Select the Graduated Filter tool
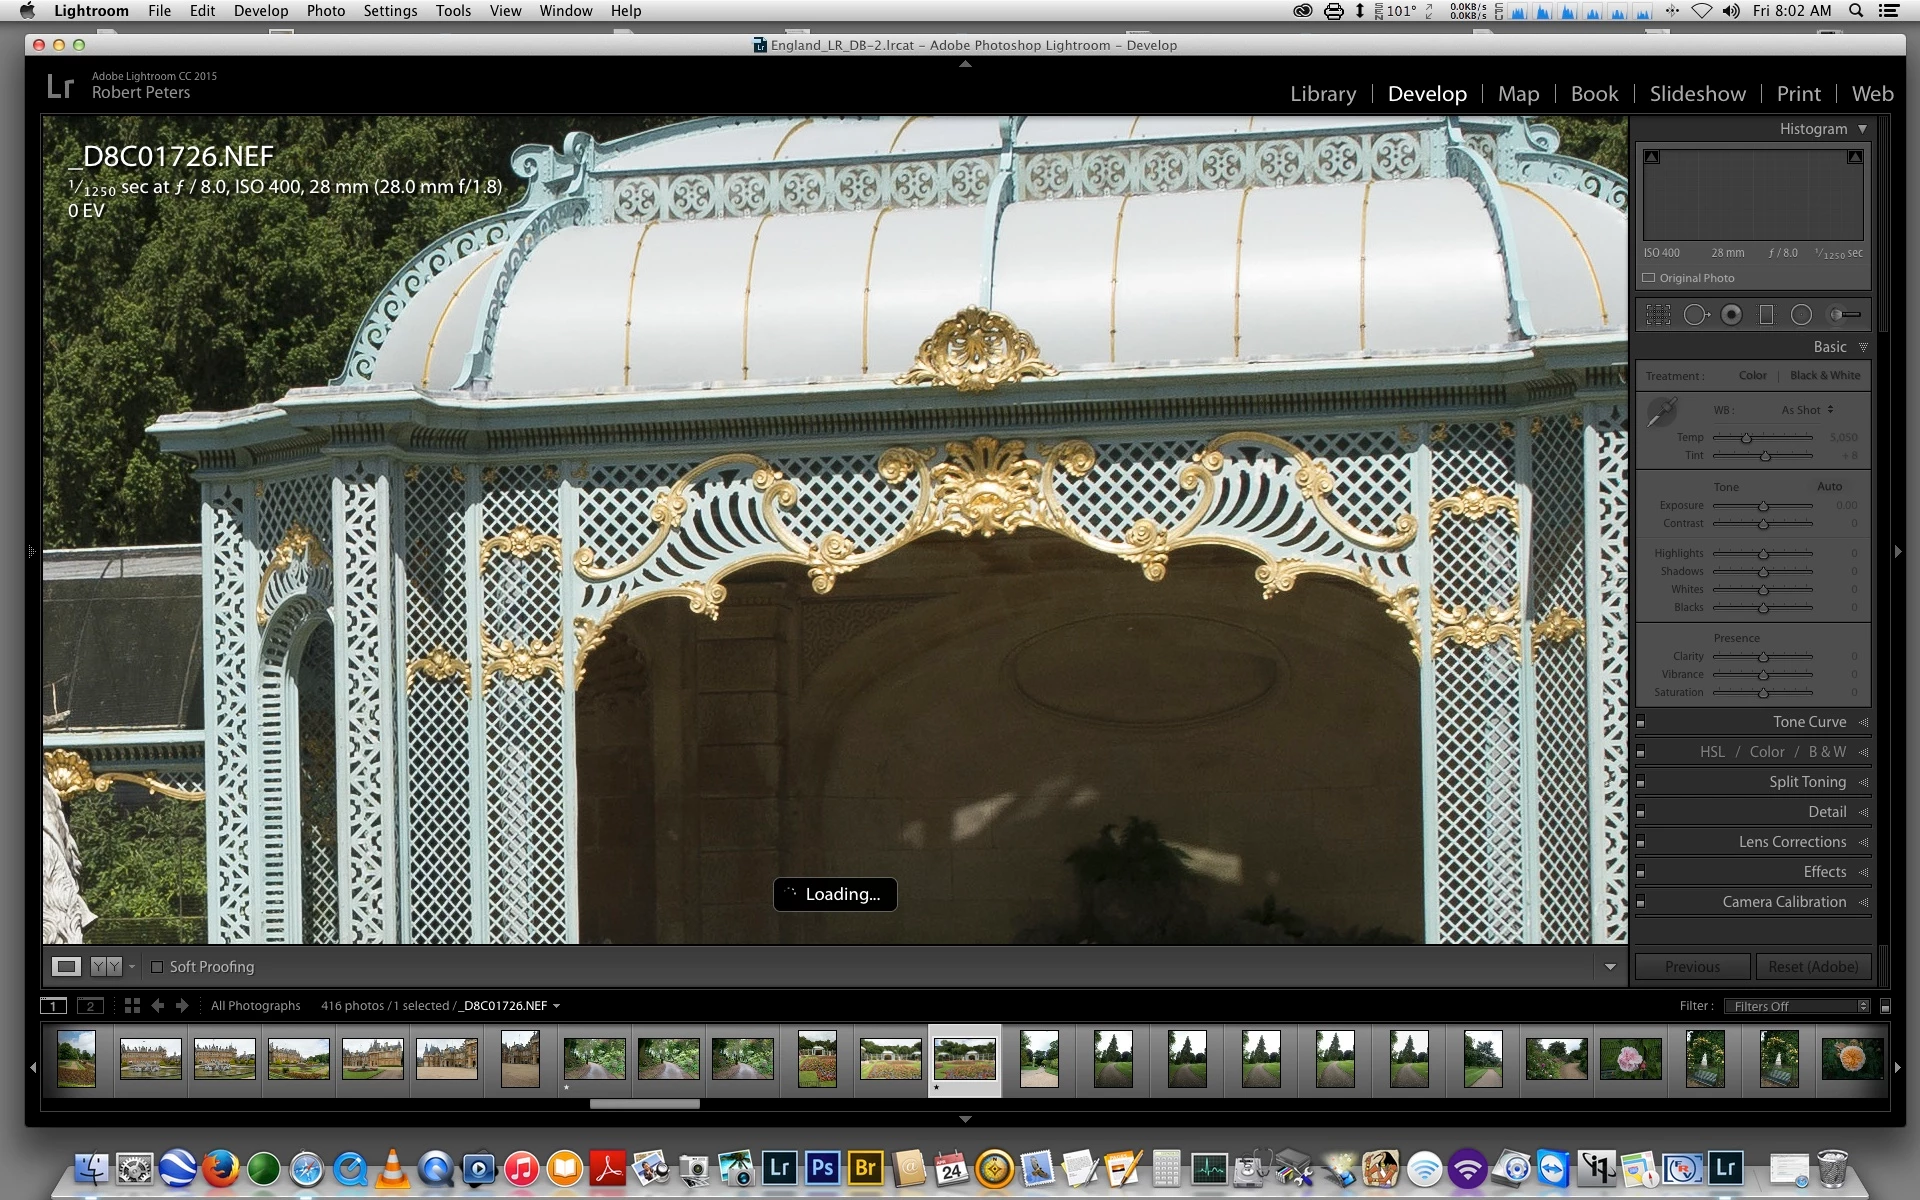This screenshot has width=1920, height=1200. (1766, 315)
